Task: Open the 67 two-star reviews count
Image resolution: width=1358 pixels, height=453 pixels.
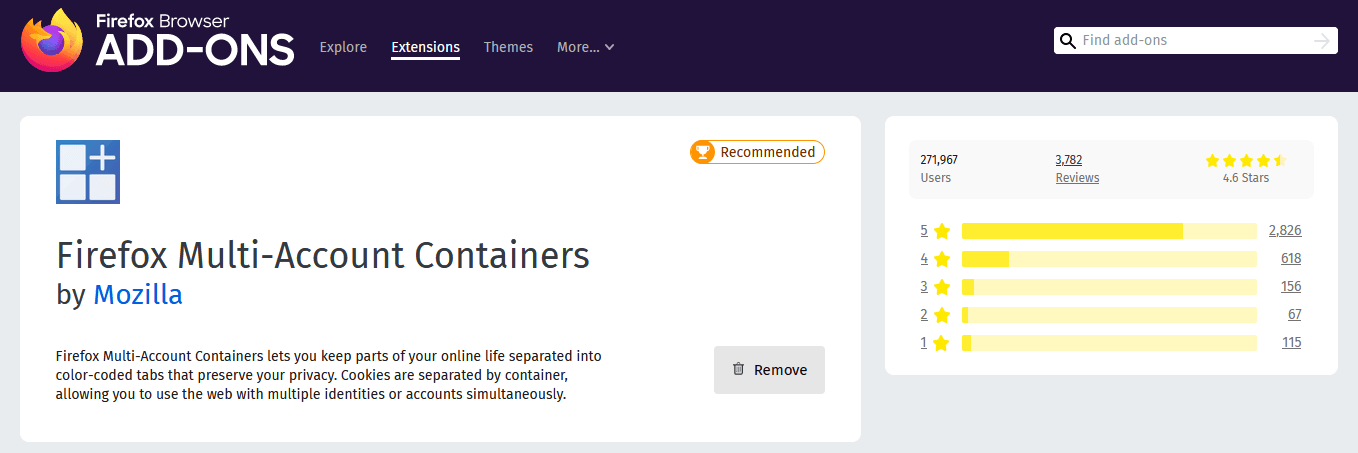Action: pyautogui.click(x=1295, y=315)
